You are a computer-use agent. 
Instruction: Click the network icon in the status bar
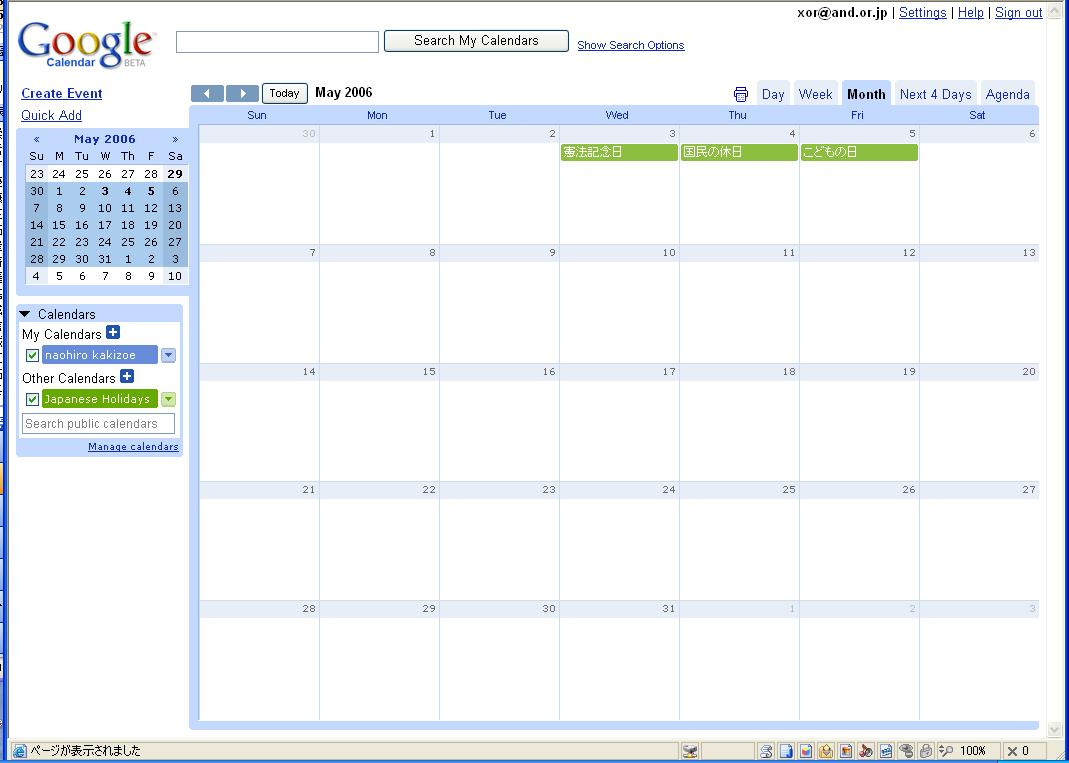tap(690, 751)
